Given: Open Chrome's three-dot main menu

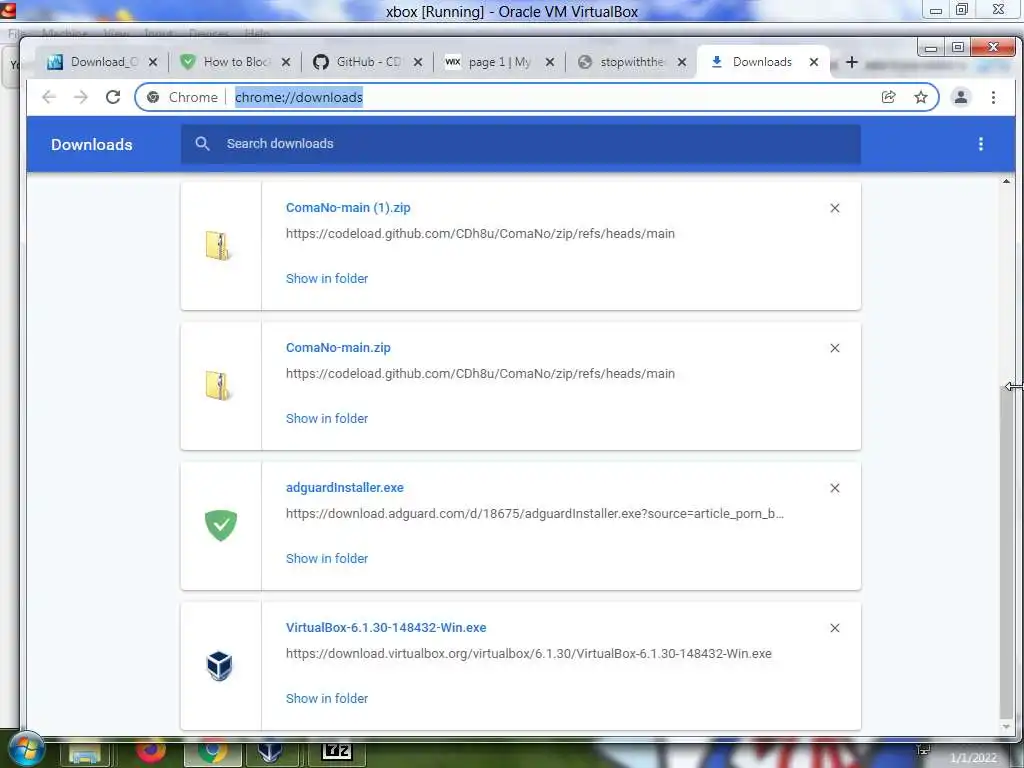Looking at the screenshot, I should (x=993, y=97).
